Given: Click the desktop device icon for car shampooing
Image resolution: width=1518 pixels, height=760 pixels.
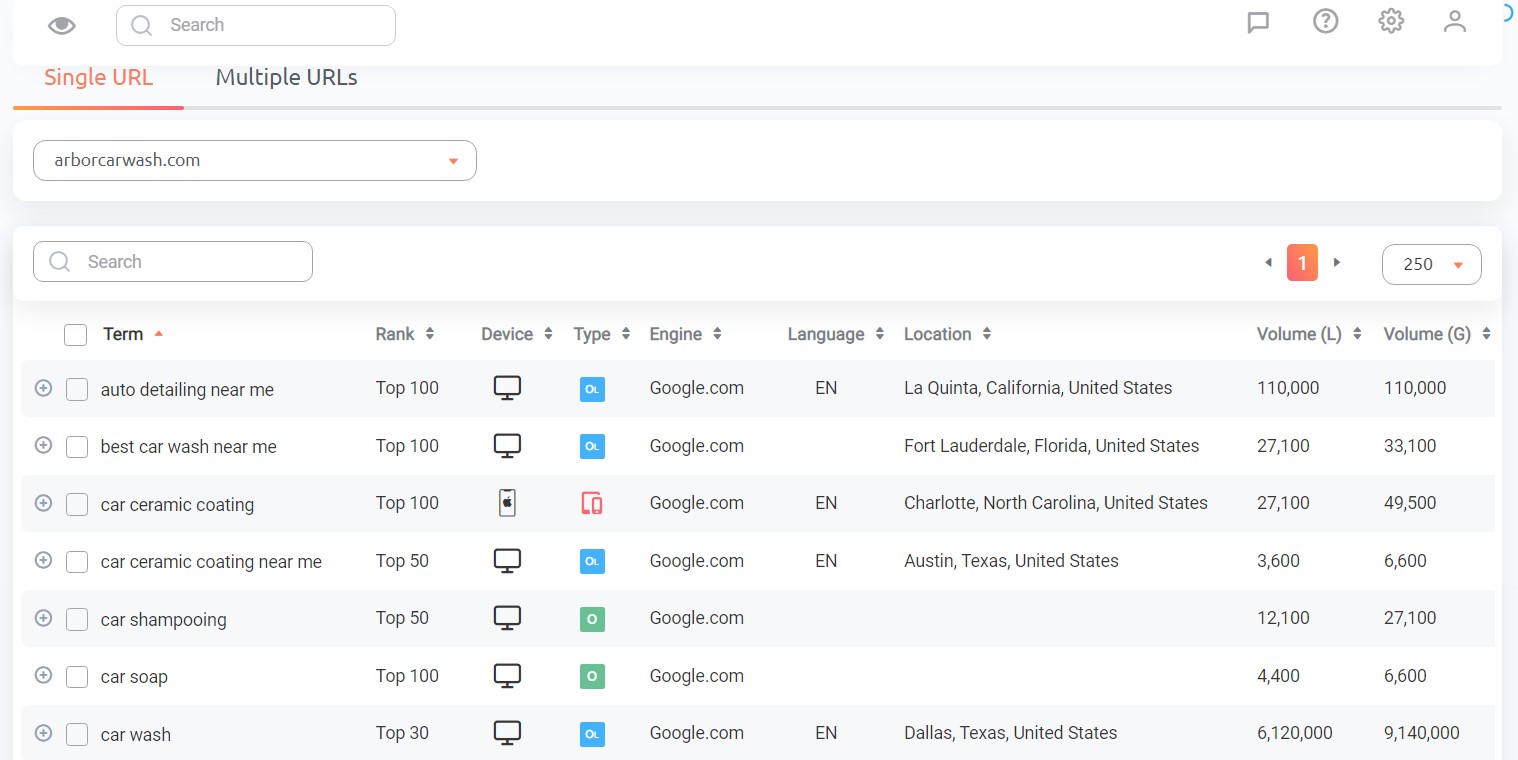Looking at the screenshot, I should (x=507, y=618).
